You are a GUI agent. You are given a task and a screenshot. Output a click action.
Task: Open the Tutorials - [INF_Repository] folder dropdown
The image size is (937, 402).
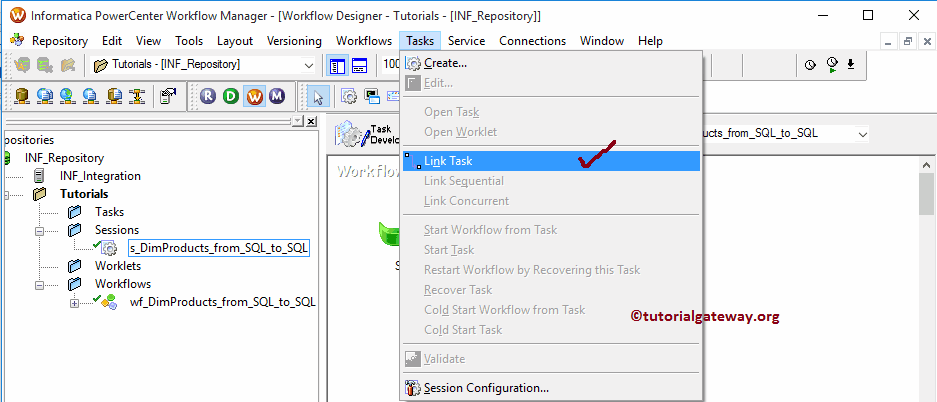(x=308, y=65)
